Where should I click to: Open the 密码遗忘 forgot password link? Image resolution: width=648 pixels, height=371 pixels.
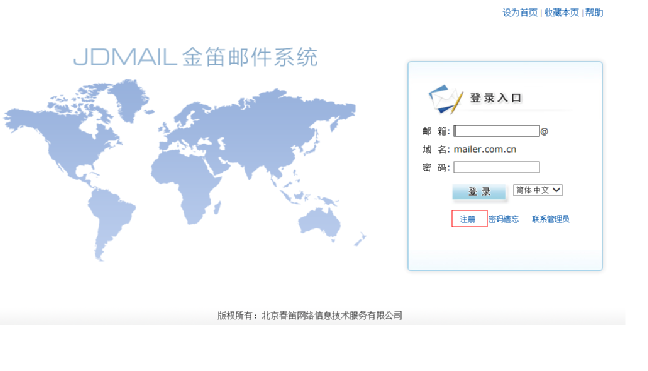[504, 219]
